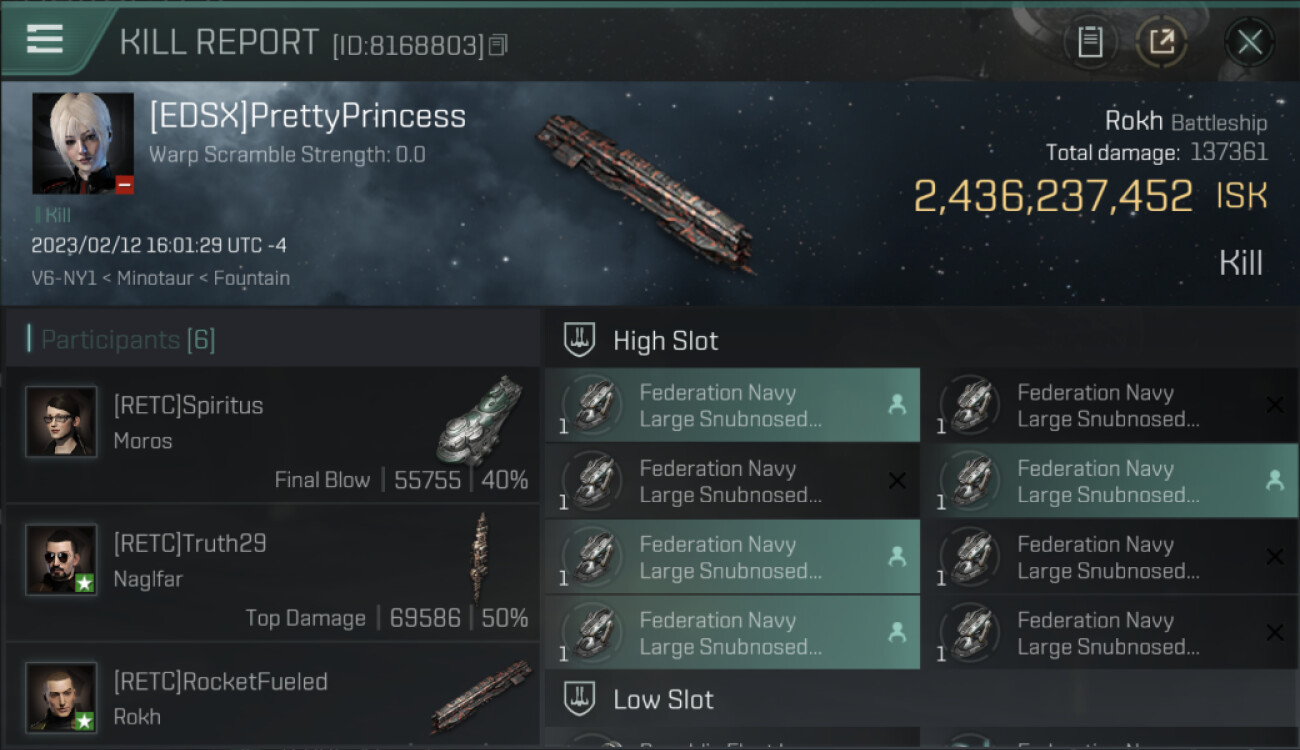Image resolution: width=1300 pixels, height=750 pixels.
Task: Share the kill report externally
Action: tap(1161, 42)
